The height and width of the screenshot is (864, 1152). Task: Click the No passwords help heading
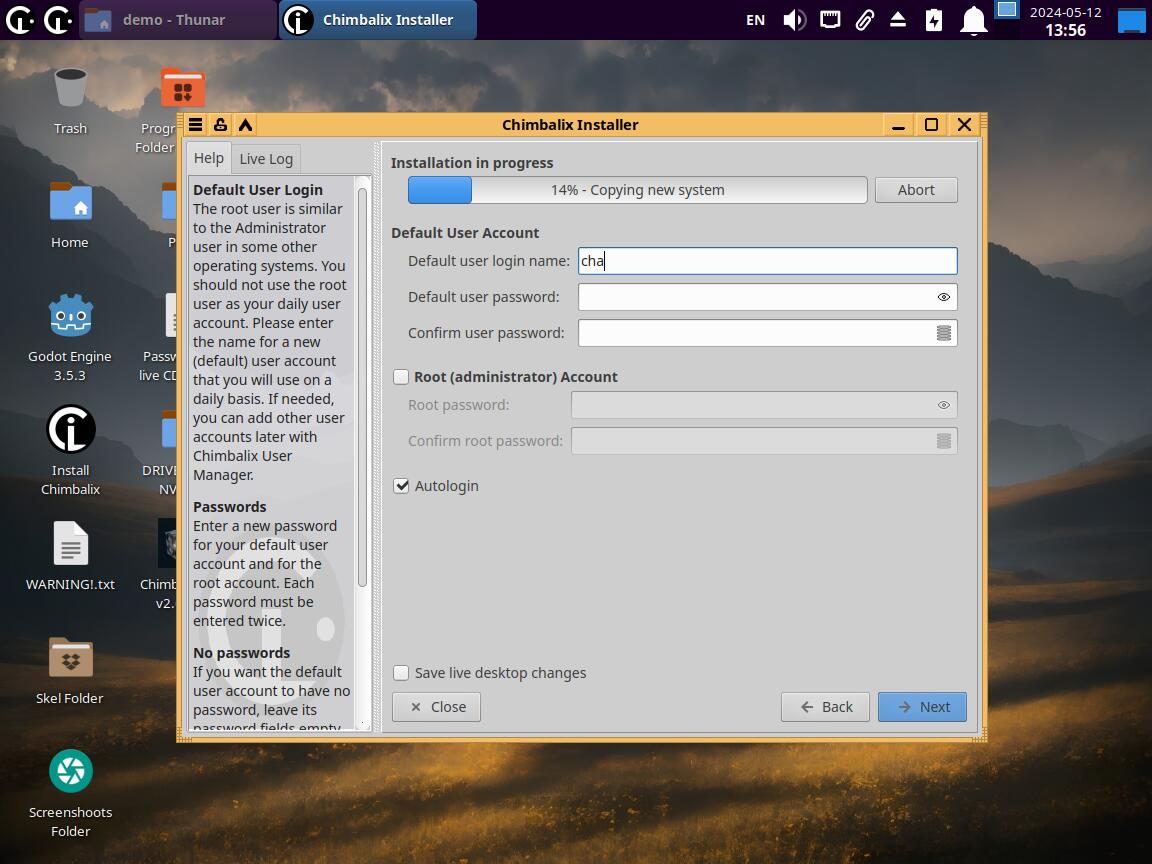242,653
